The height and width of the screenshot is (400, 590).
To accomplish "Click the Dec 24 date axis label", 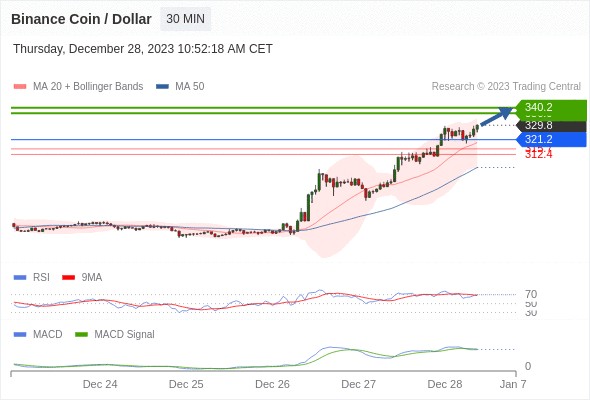I will point(100,385).
